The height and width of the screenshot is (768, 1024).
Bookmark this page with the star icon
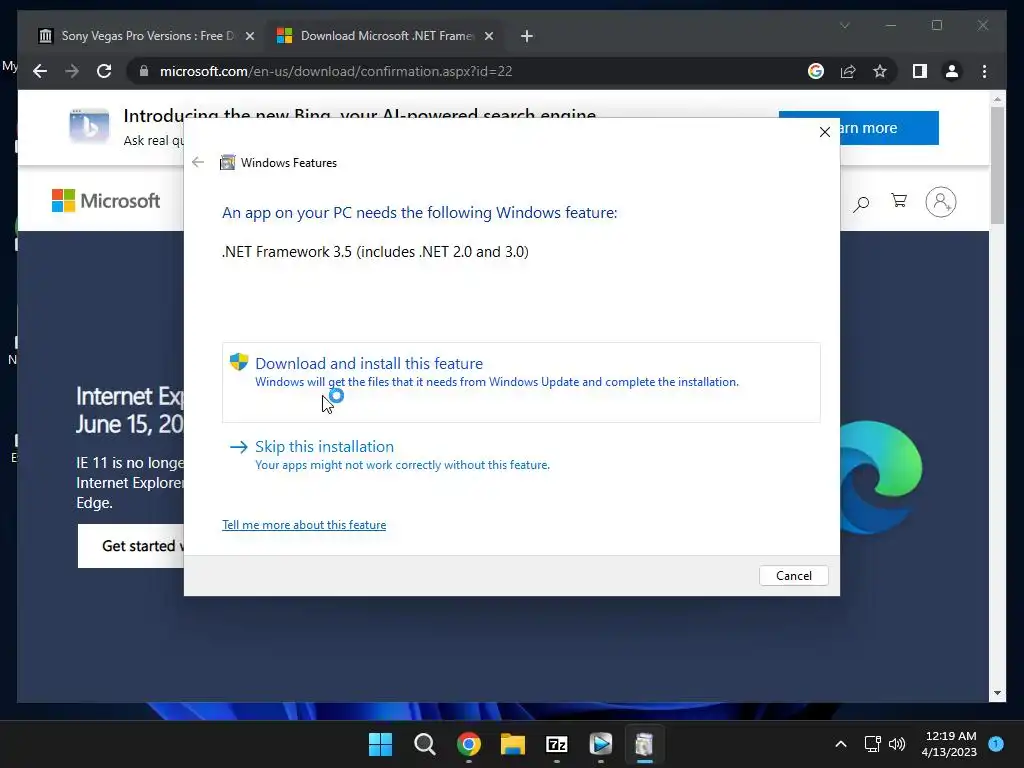pos(880,71)
